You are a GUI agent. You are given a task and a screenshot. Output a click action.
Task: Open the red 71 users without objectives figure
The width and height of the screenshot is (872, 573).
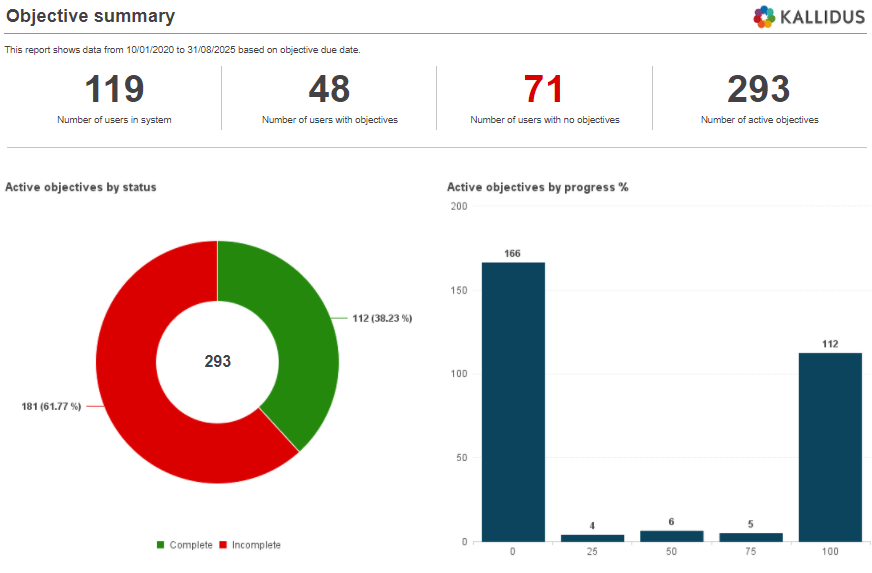(x=544, y=90)
